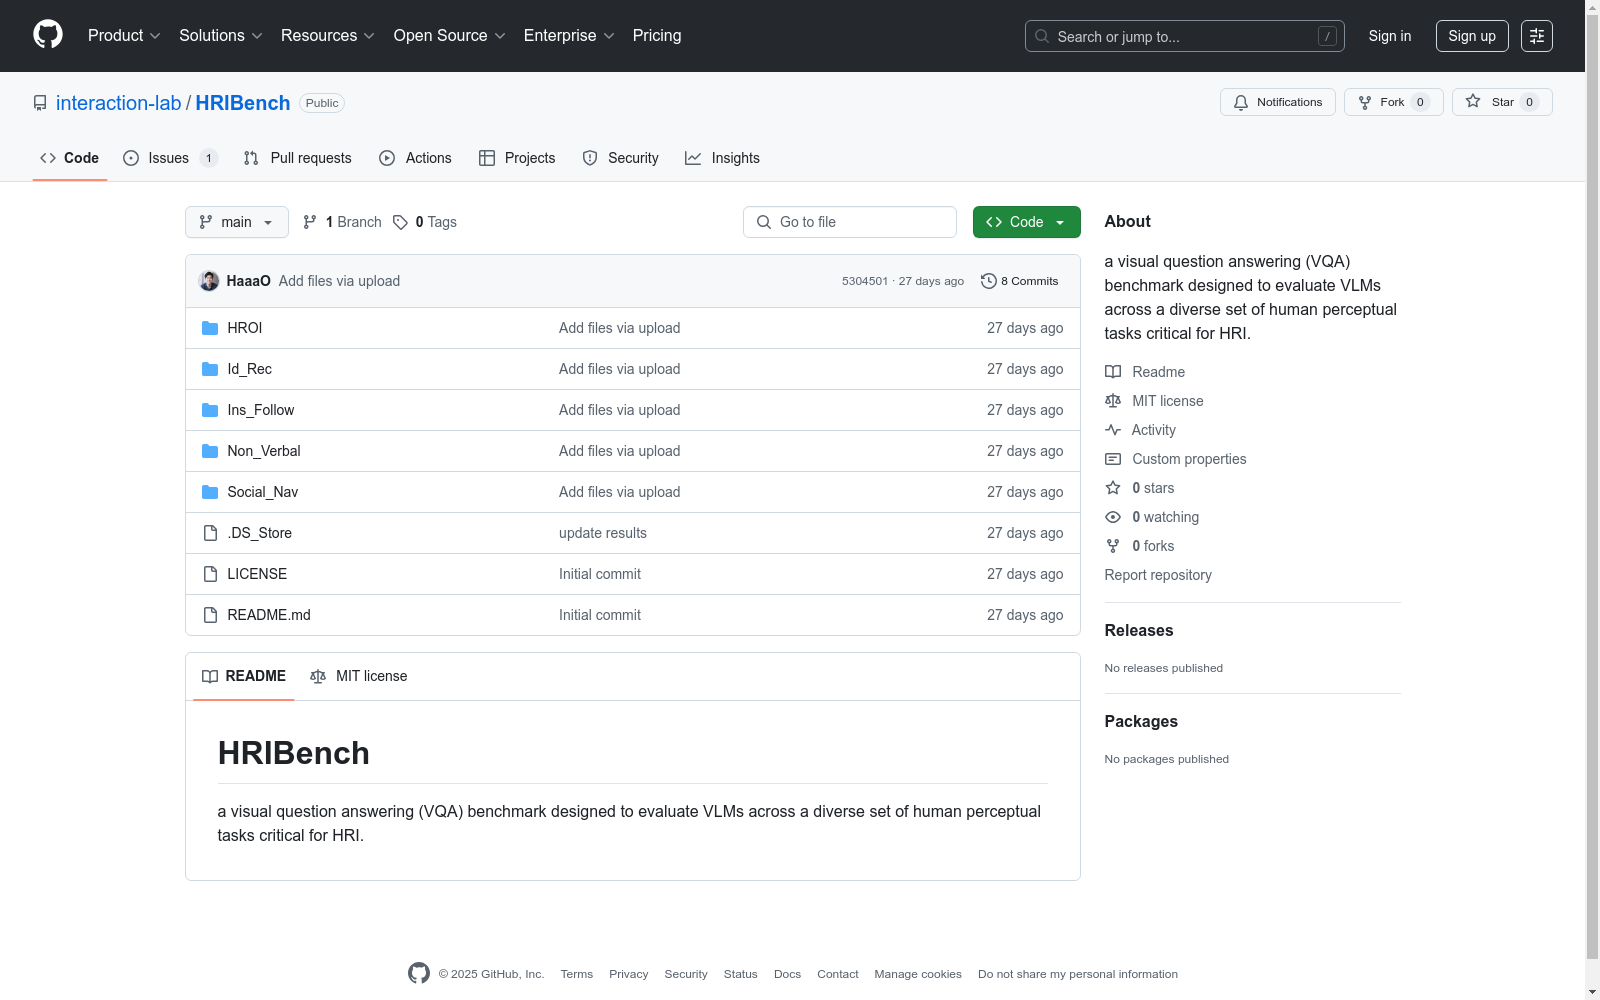Click the HaaaO avatar image
The height and width of the screenshot is (1000, 1600).
pyautogui.click(x=209, y=281)
